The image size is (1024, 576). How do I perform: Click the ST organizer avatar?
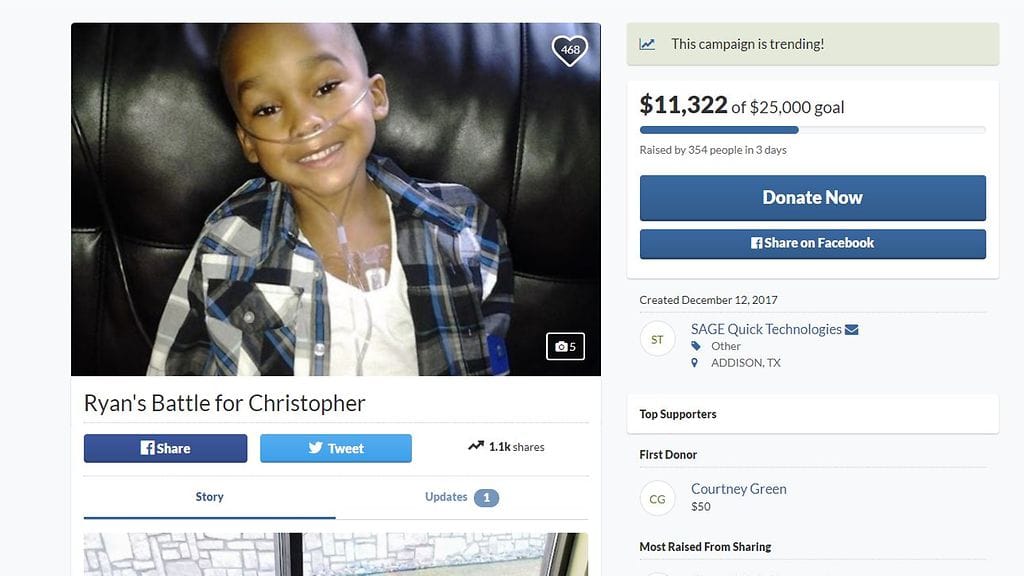[657, 339]
